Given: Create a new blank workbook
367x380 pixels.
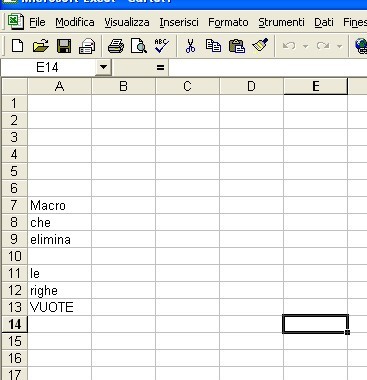Looking at the screenshot, I should coord(17,46).
